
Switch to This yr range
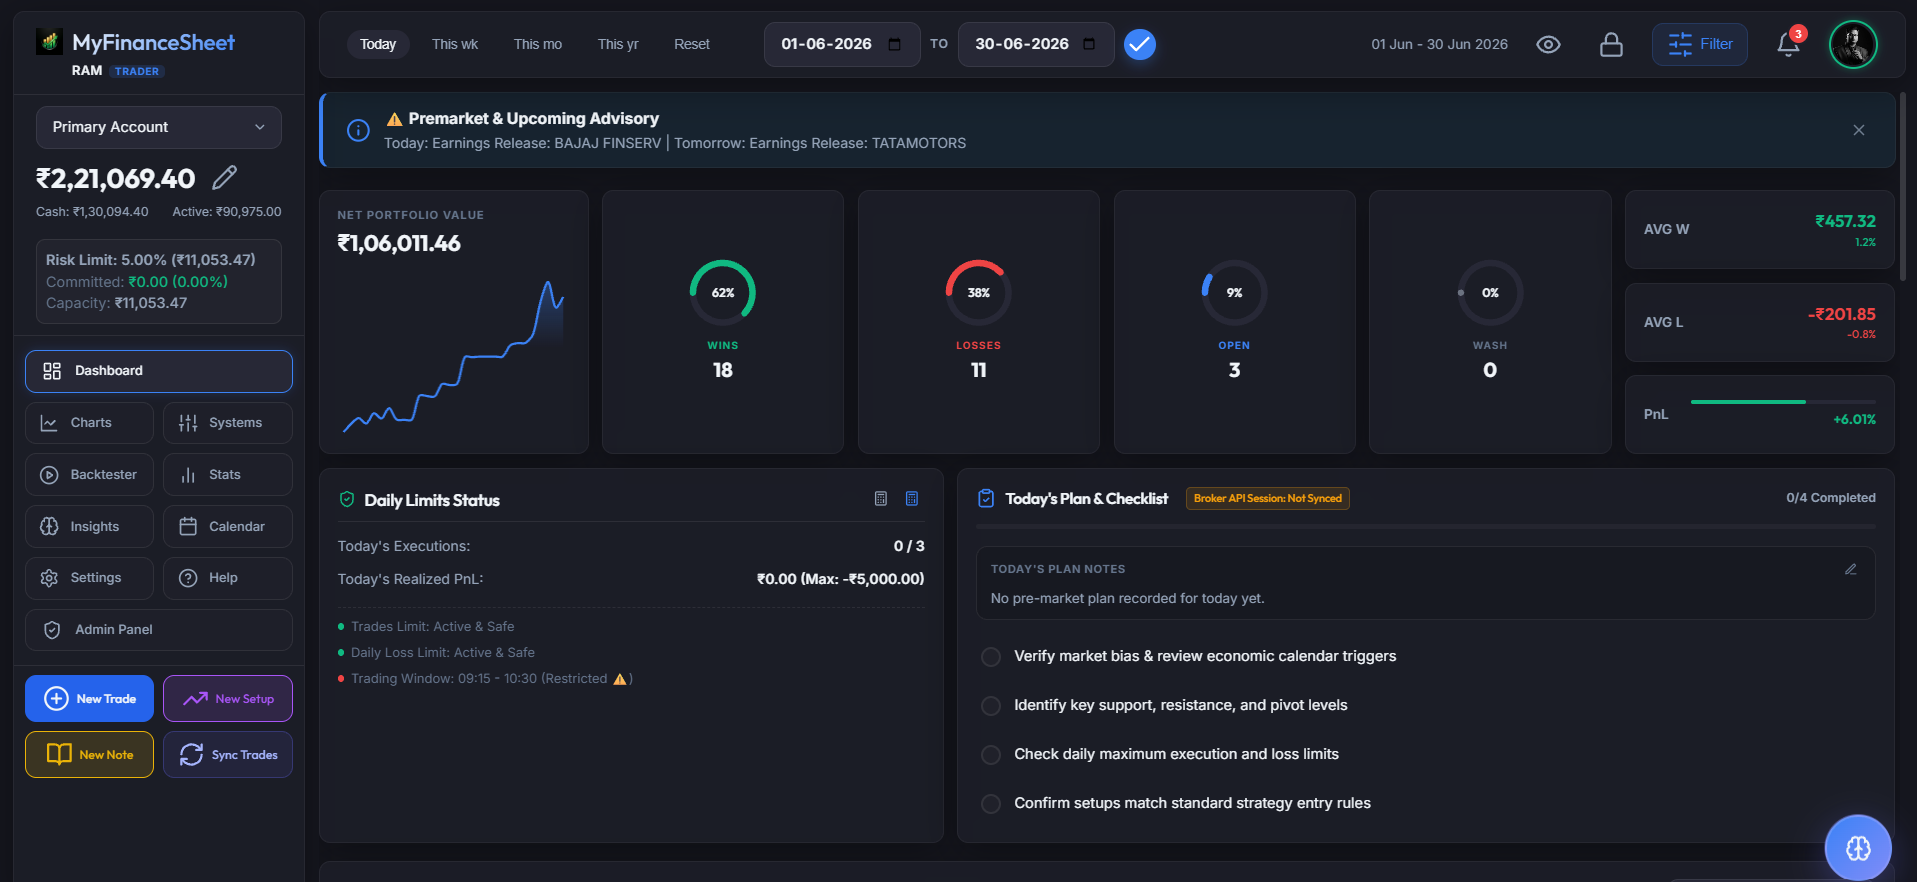(618, 44)
